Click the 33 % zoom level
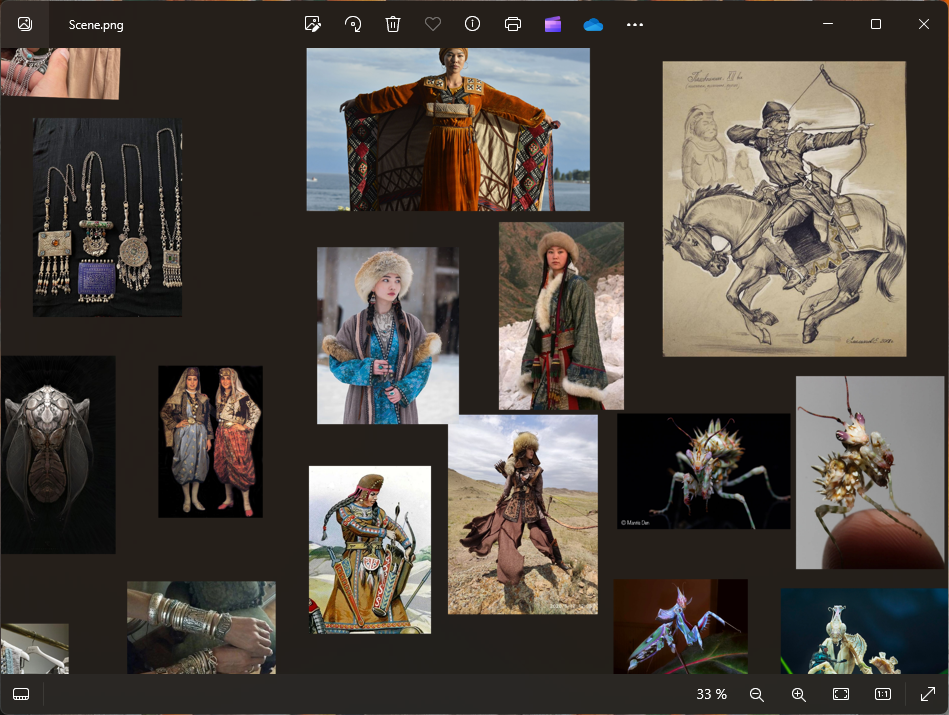Image resolution: width=949 pixels, height=715 pixels. pyautogui.click(x=711, y=694)
